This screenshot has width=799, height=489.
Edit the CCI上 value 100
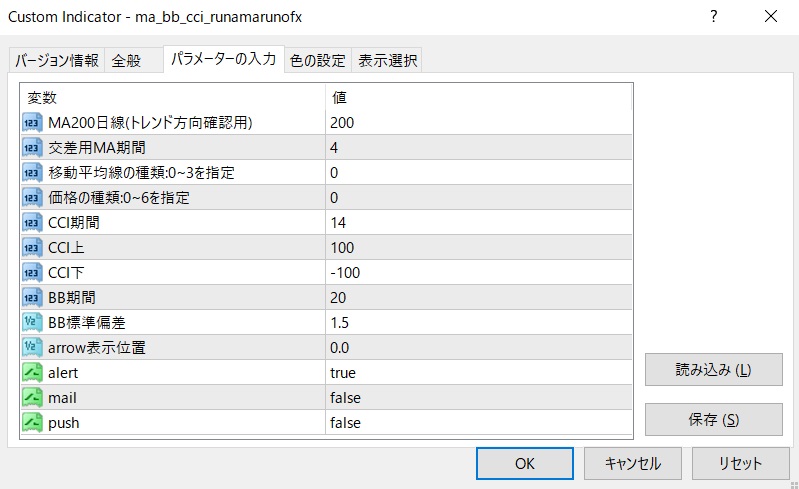pos(342,248)
